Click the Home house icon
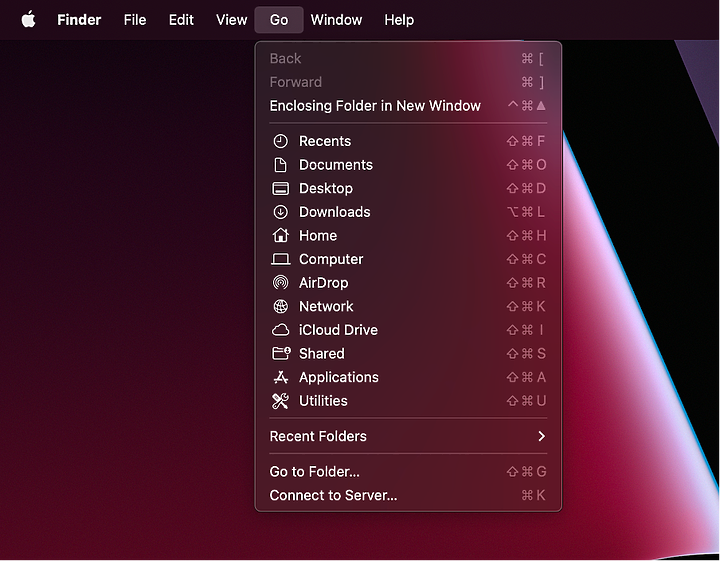The height and width of the screenshot is (561, 720). coord(281,236)
